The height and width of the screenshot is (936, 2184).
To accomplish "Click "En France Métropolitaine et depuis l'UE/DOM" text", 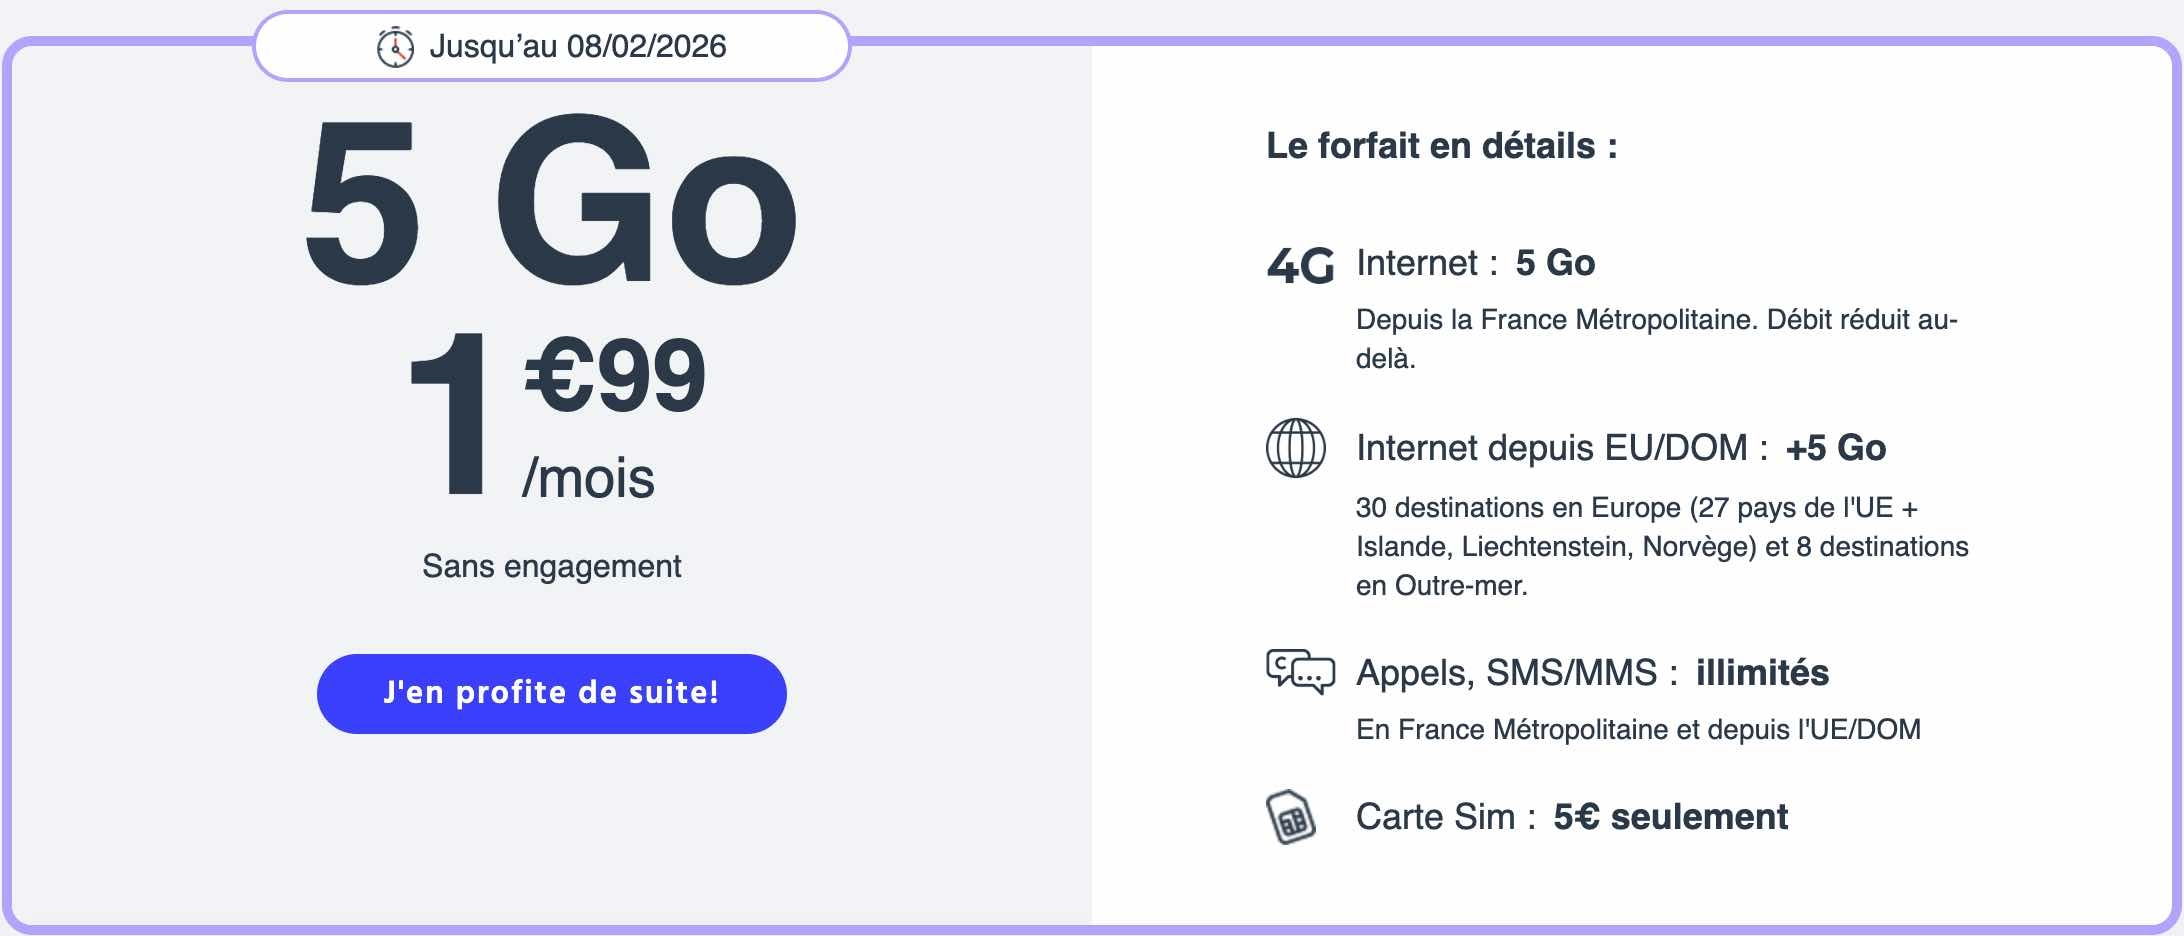I will coord(1638,730).
